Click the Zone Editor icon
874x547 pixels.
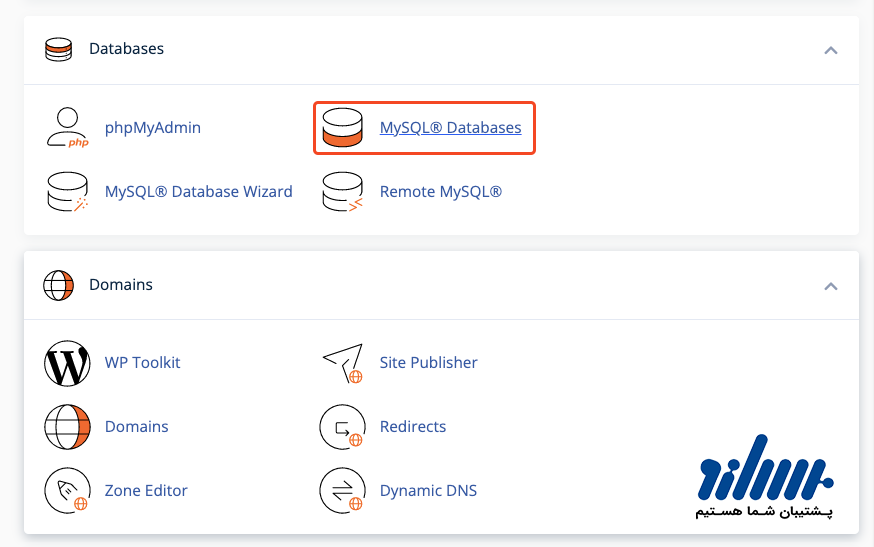pyautogui.click(x=67, y=491)
